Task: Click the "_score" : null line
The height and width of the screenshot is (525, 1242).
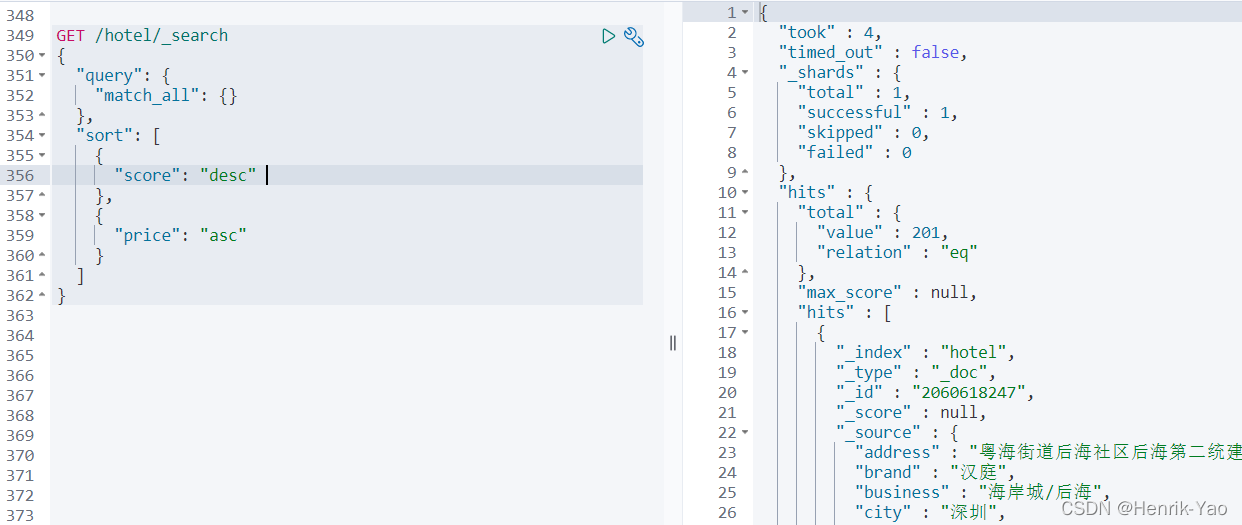Action: pos(911,412)
